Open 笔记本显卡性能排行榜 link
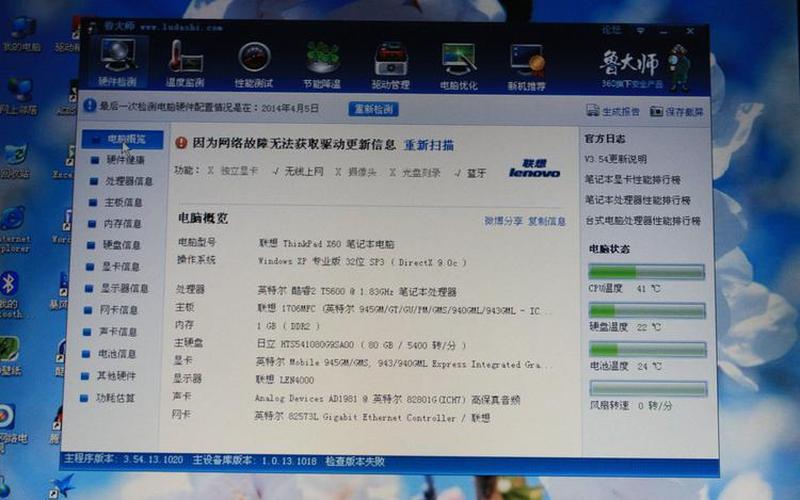This screenshot has width=800, height=500. [633, 180]
